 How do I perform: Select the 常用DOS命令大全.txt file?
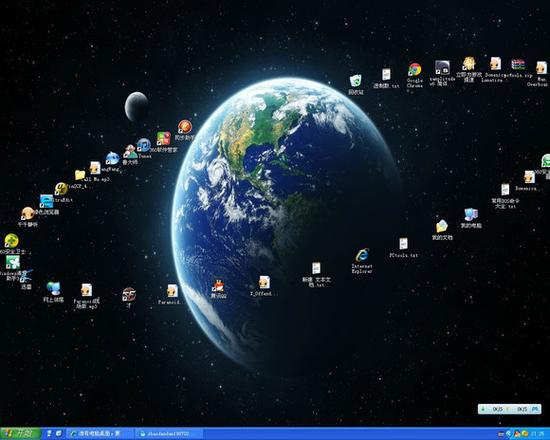click(x=505, y=189)
